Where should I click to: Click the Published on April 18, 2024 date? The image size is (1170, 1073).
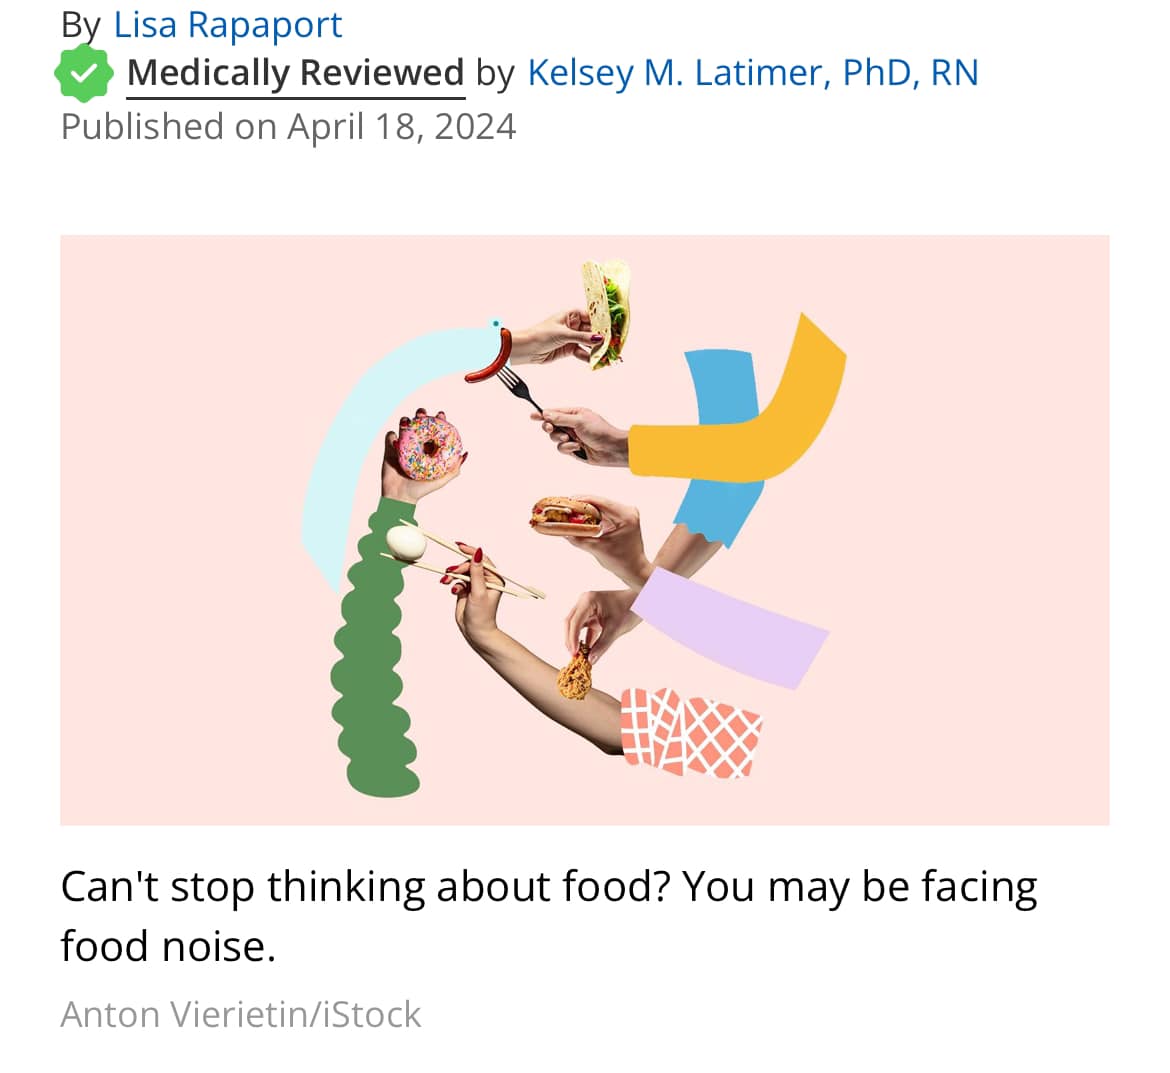point(288,126)
